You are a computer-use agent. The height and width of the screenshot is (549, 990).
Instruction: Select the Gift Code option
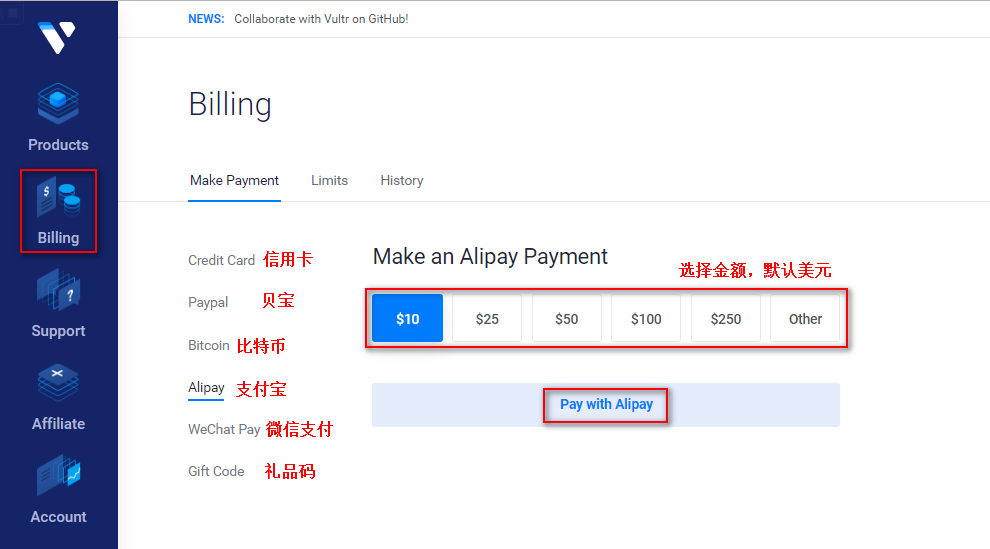pyautogui.click(x=216, y=471)
